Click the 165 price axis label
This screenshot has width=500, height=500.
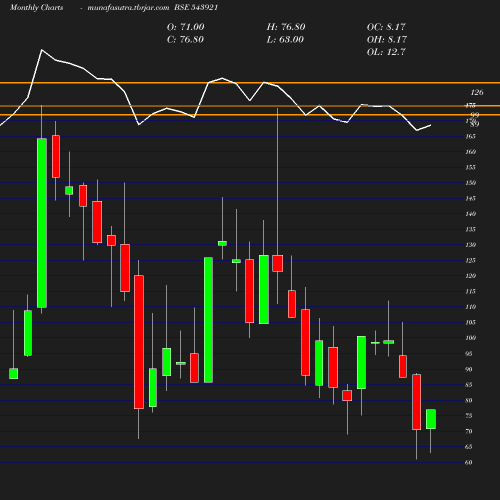(x=470, y=136)
